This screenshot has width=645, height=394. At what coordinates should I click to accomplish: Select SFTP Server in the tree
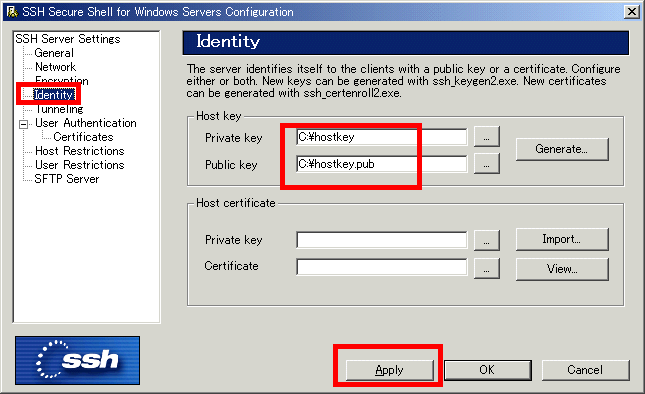click(67, 179)
